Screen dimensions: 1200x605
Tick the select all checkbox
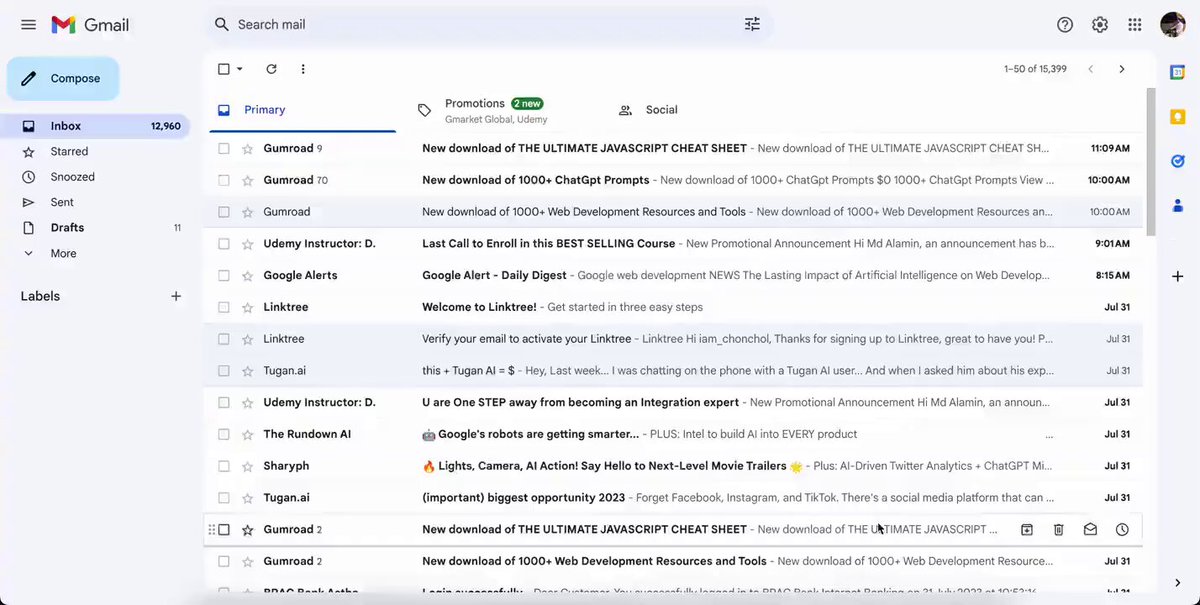pyautogui.click(x=224, y=69)
